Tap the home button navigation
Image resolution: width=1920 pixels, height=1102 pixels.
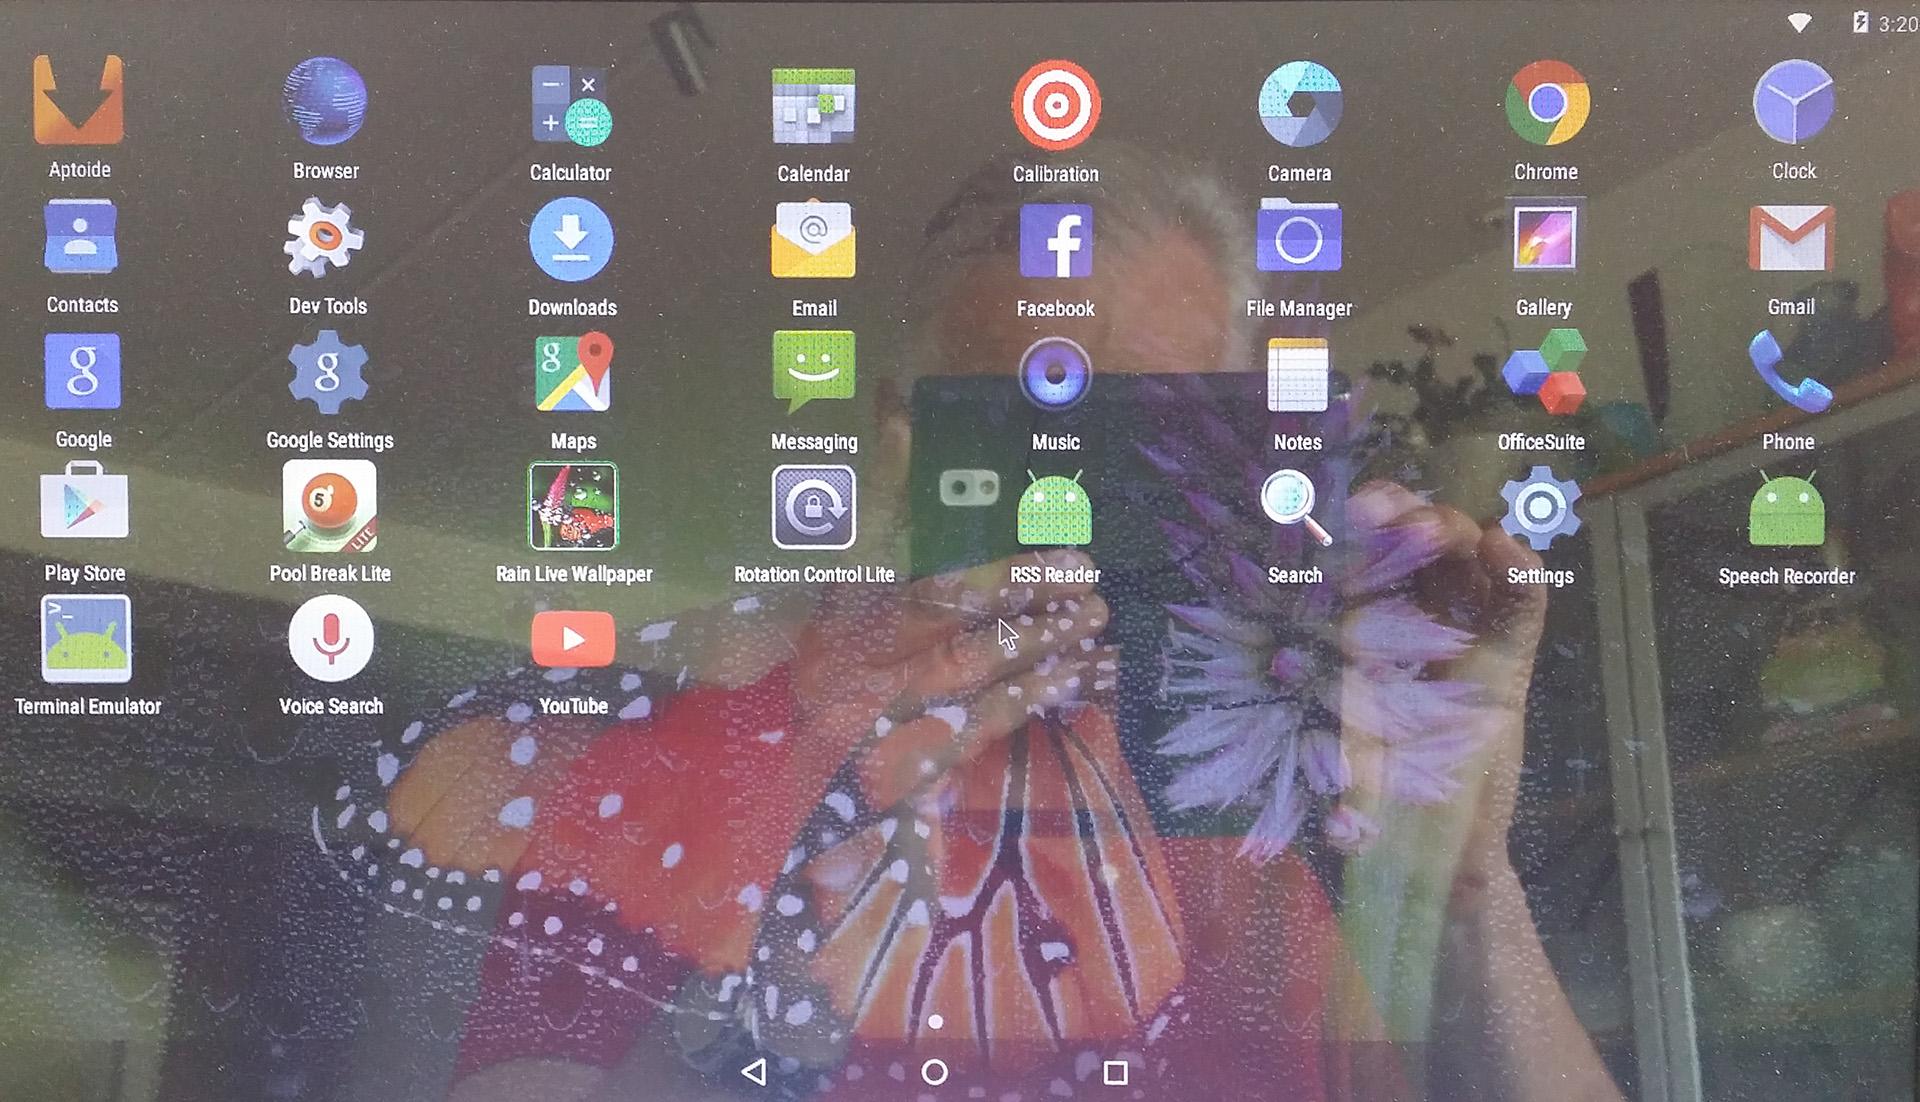(x=932, y=1070)
